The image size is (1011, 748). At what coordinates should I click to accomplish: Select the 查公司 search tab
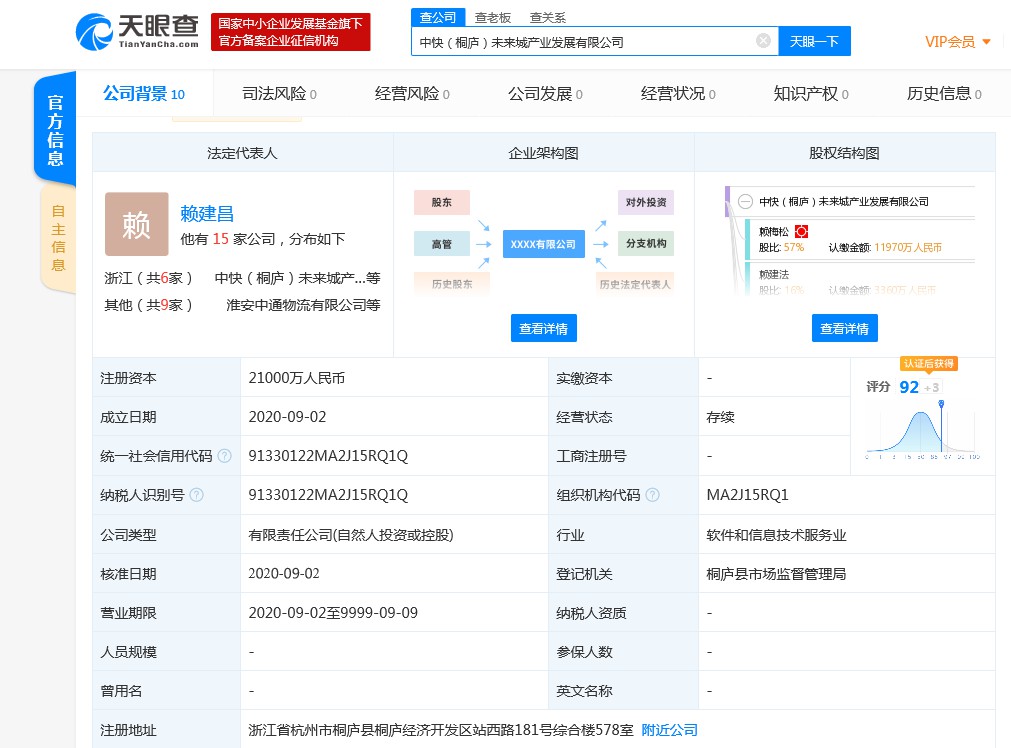[x=438, y=17]
